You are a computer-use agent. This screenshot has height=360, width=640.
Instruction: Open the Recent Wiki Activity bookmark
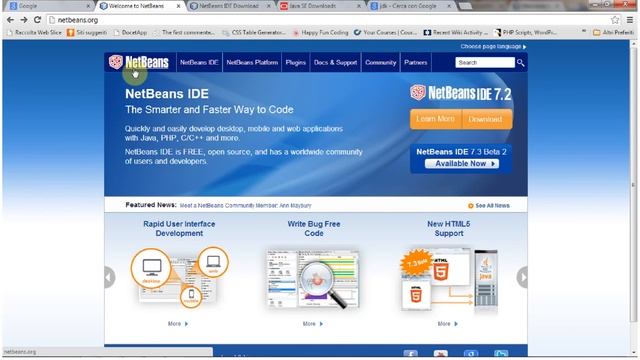[x=456, y=32]
